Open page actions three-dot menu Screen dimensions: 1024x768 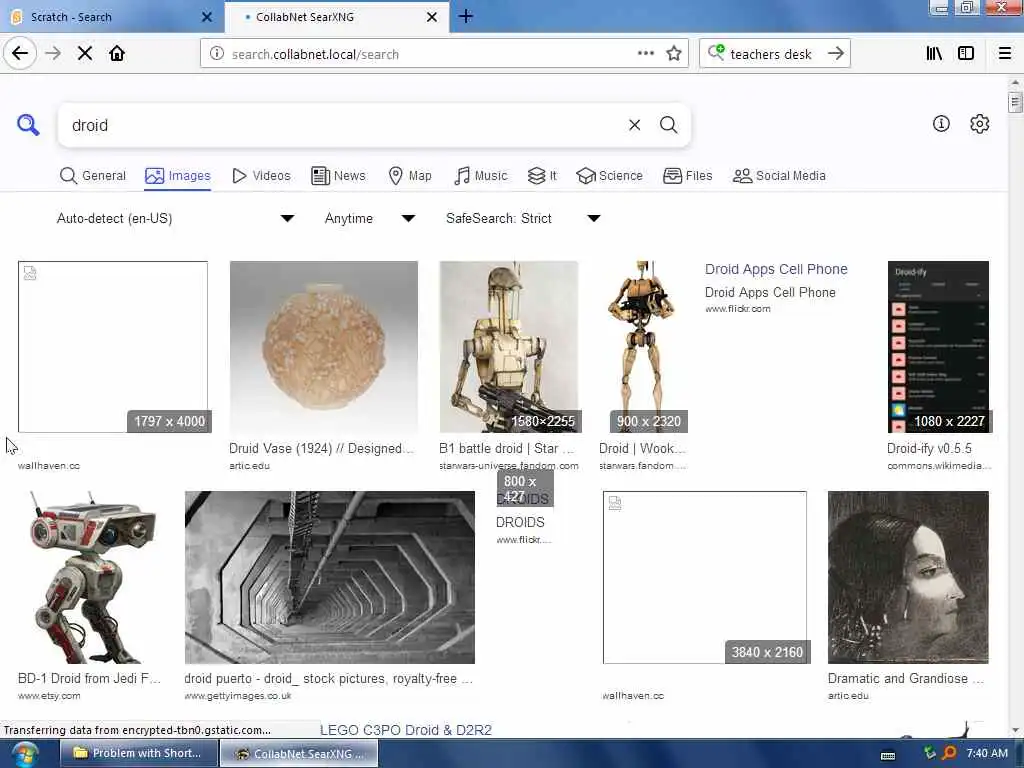coord(645,54)
